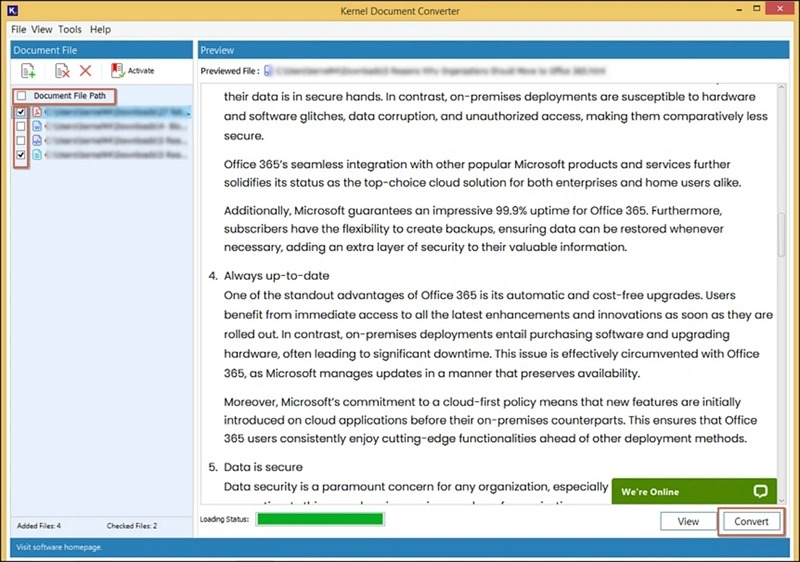Image resolution: width=800 pixels, height=562 pixels.
Task: Click the PDF file icon in first row
Action: pos(36,114)
